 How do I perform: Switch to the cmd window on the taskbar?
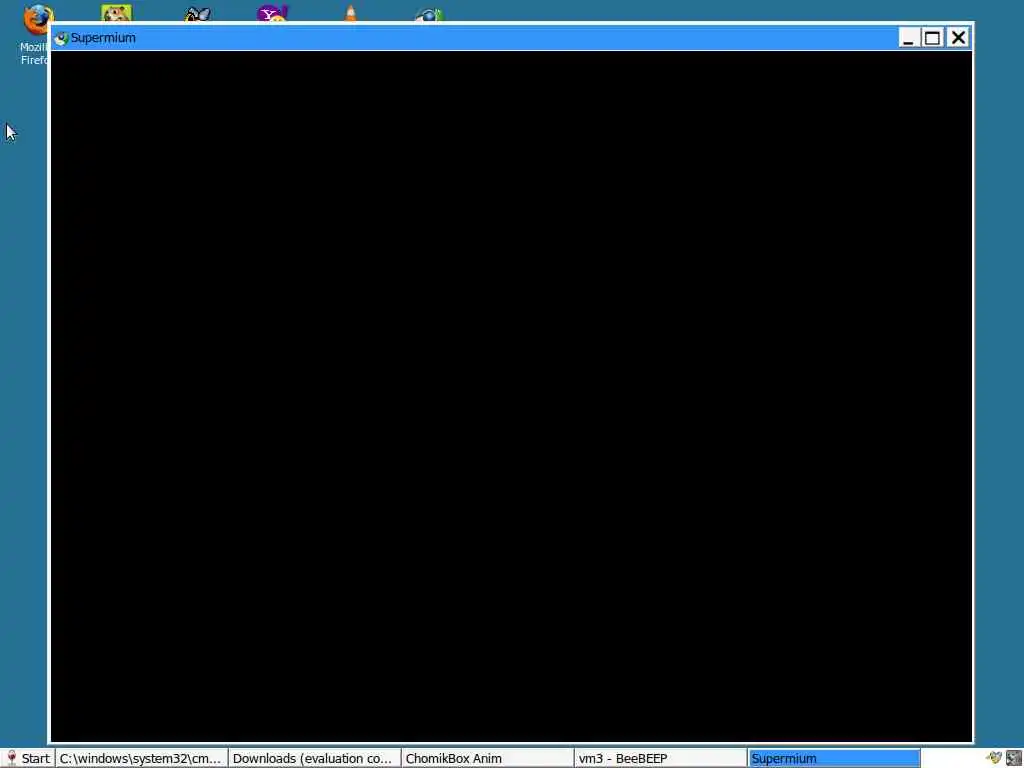pyautogui.click(x=141, y=758)
